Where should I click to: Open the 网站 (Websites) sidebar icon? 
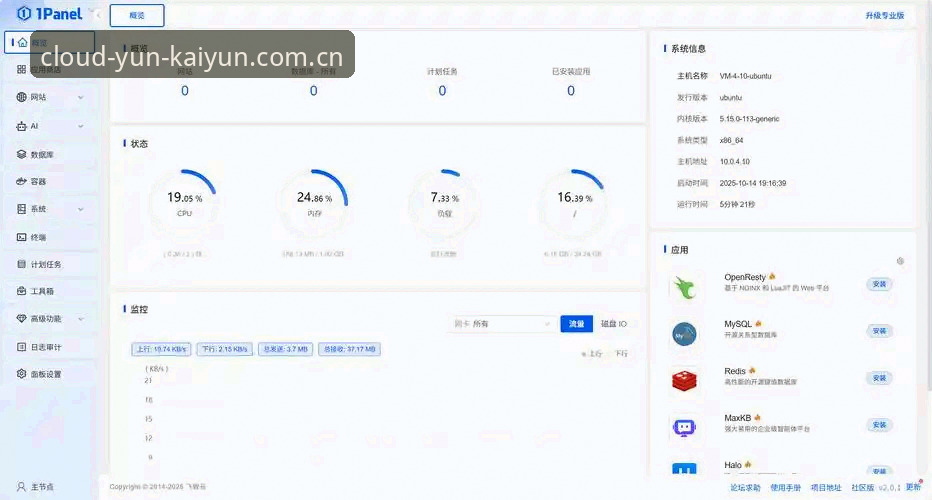(21, 97)
